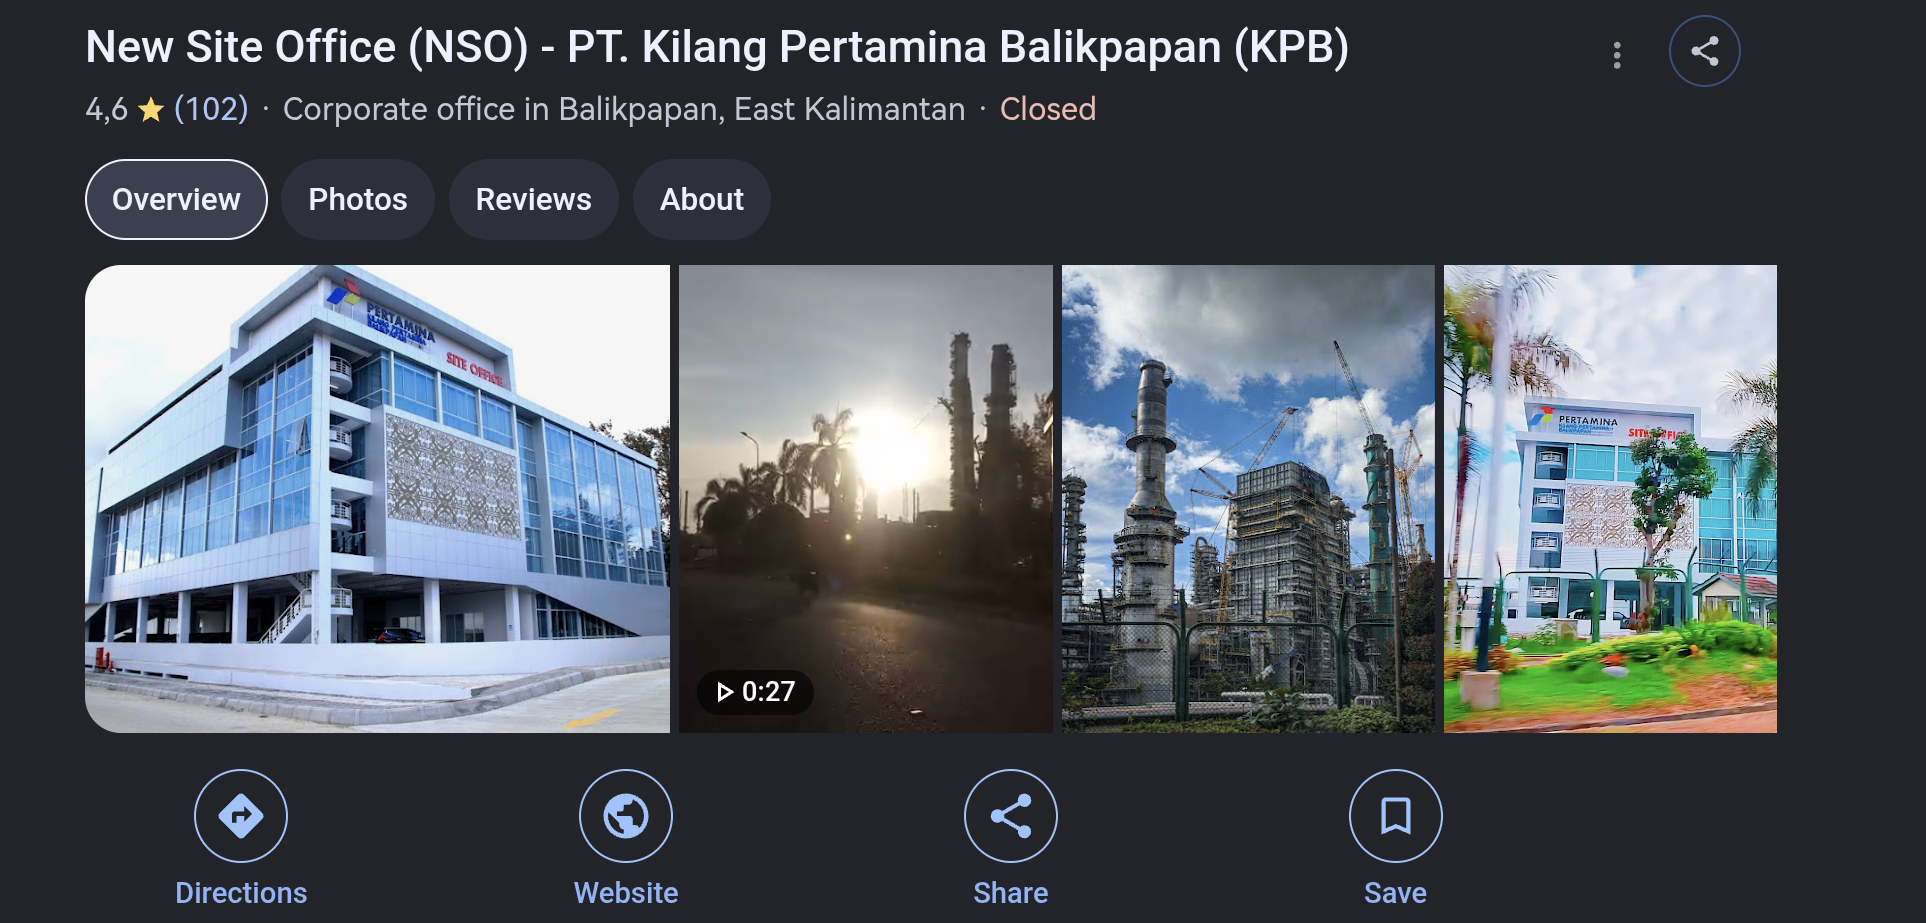Image resolution: width=1926 pixels, height=923 pixels.
Task: Open the three-dot more options menu
Action: 1617,55
